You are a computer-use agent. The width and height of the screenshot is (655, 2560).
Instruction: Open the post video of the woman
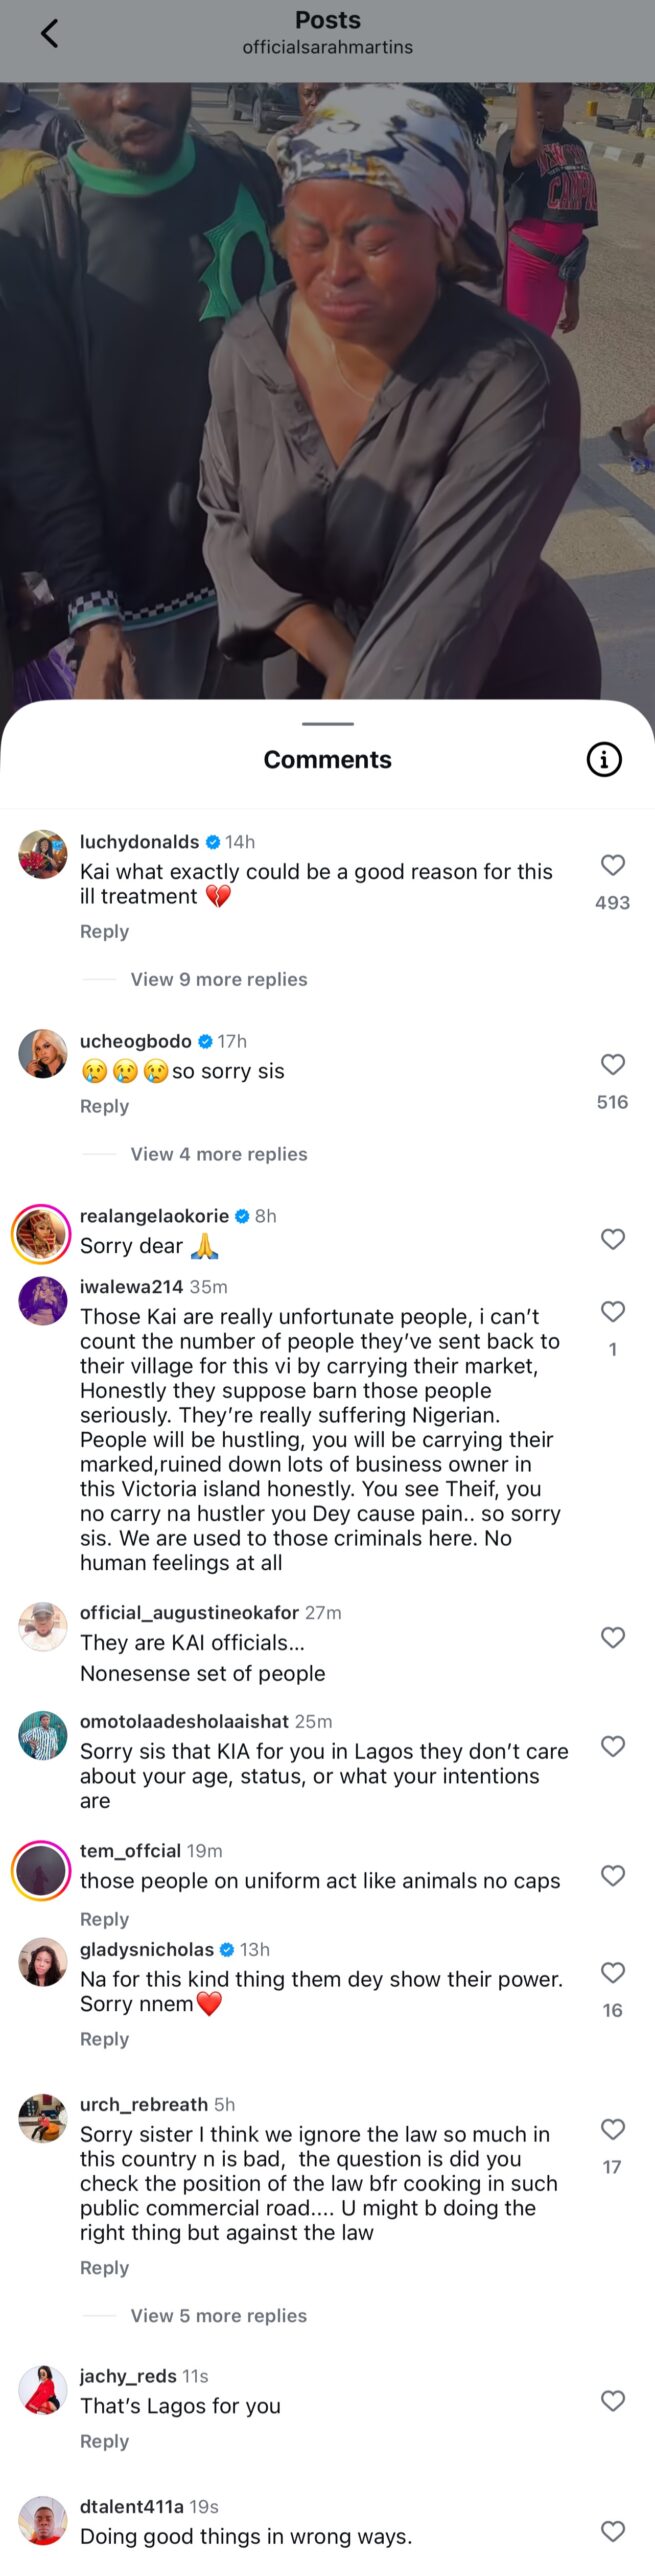tap(327, 390)
